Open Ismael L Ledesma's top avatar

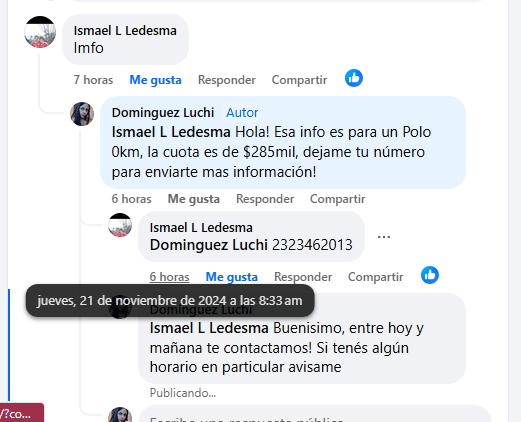pyautogui.click(x=40, y=32)
